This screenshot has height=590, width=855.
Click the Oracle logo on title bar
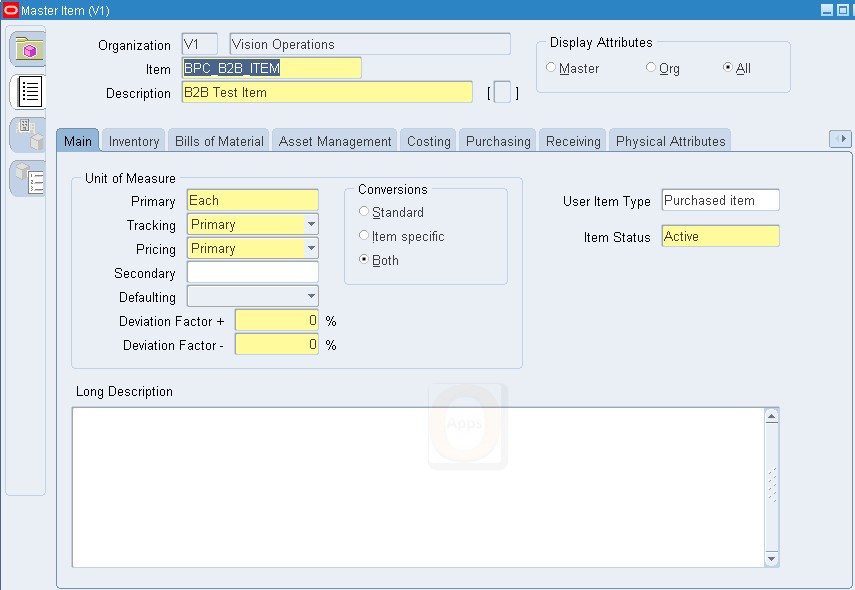click(10, 9)
